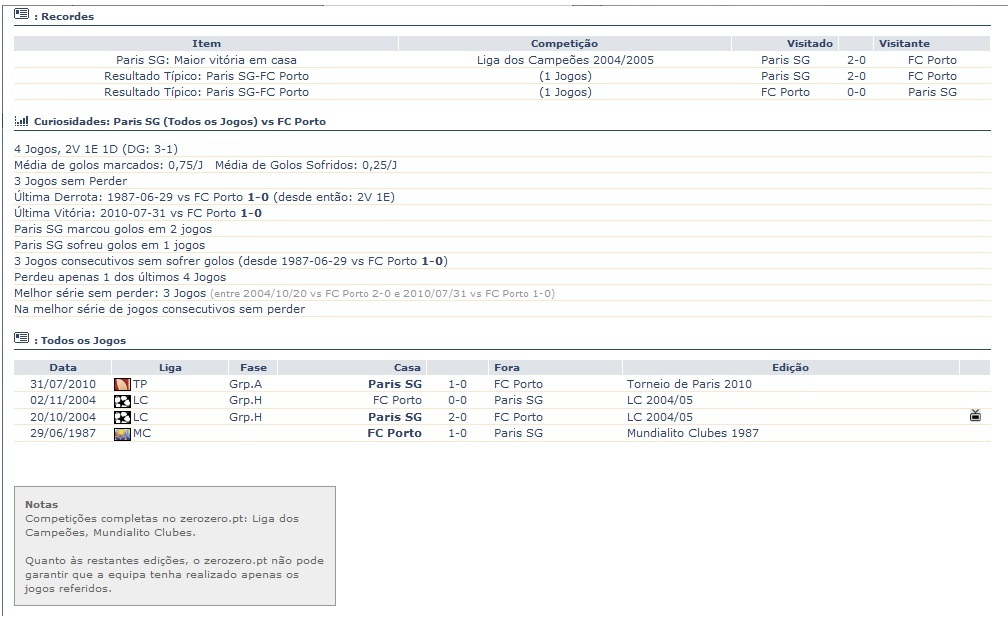The image size is (1008, 624).
Task: Click the 'Notas' heading in the grey box
Action: coord(41,505)
